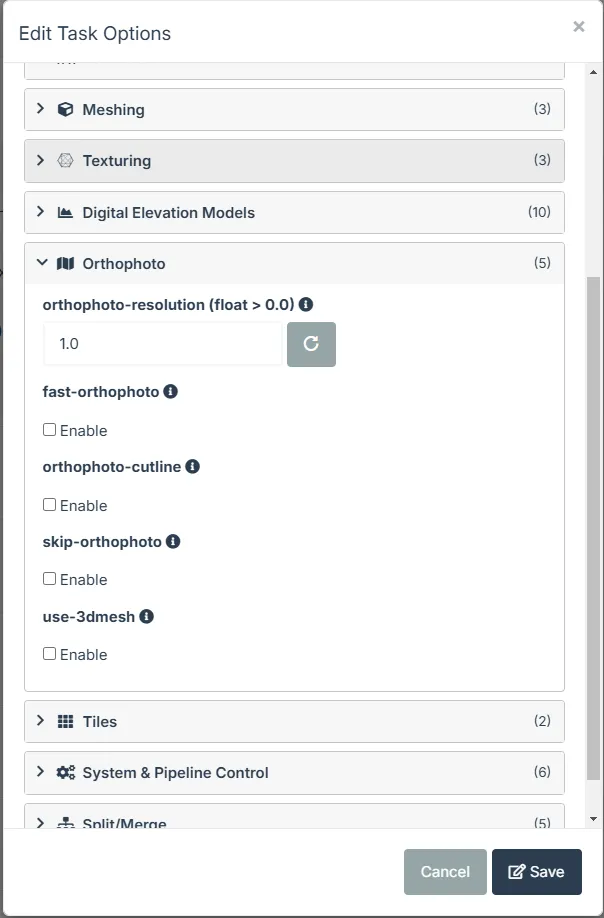Check the use-3dmesh Enable box

[x=50, y=654]
